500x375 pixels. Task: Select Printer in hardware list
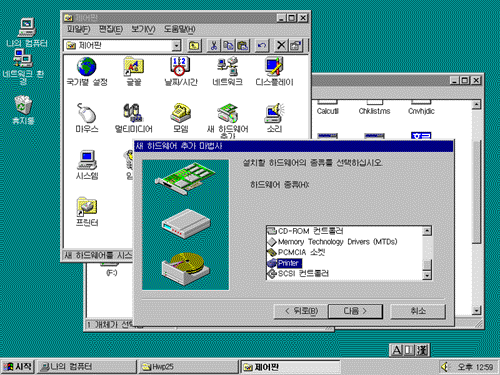pos(285,263)
